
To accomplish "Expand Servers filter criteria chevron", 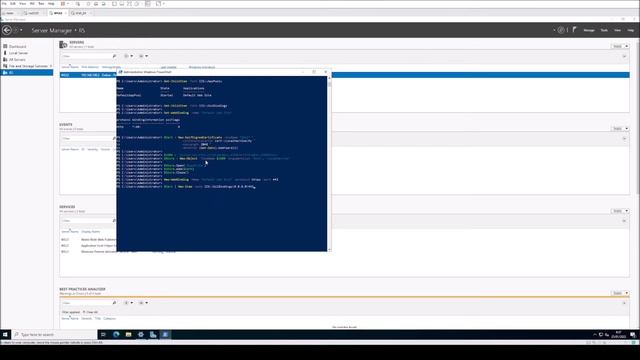I will 624,56.
